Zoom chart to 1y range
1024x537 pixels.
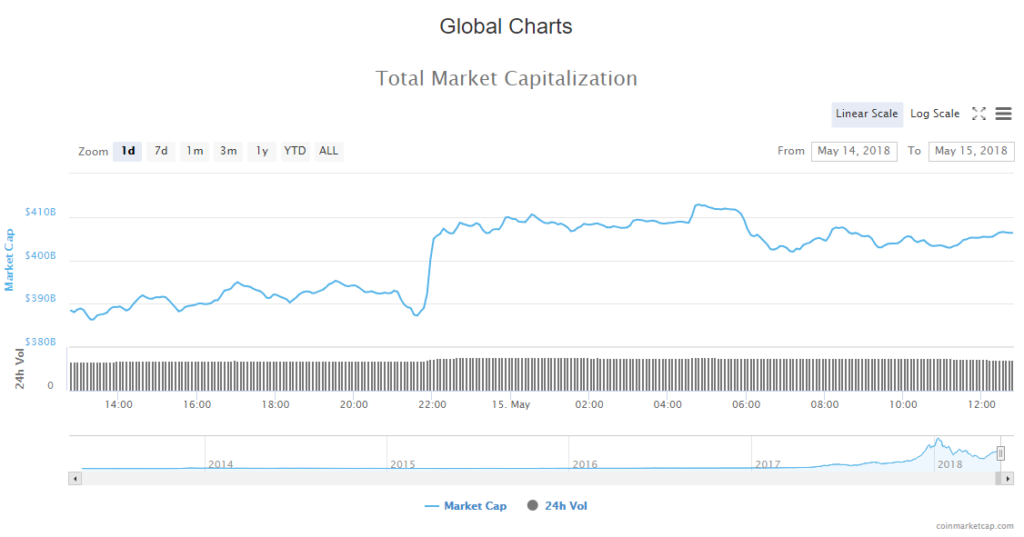pos(262,151)
